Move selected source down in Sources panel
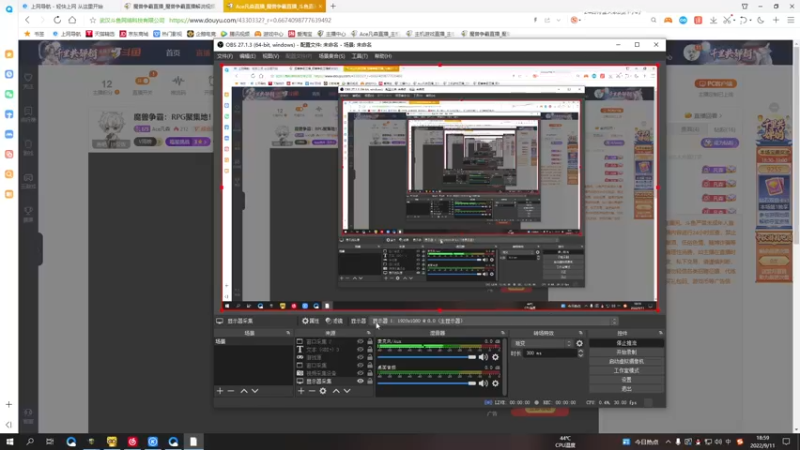The width and height of the screenshot is (800, 450). click(347, 391)
